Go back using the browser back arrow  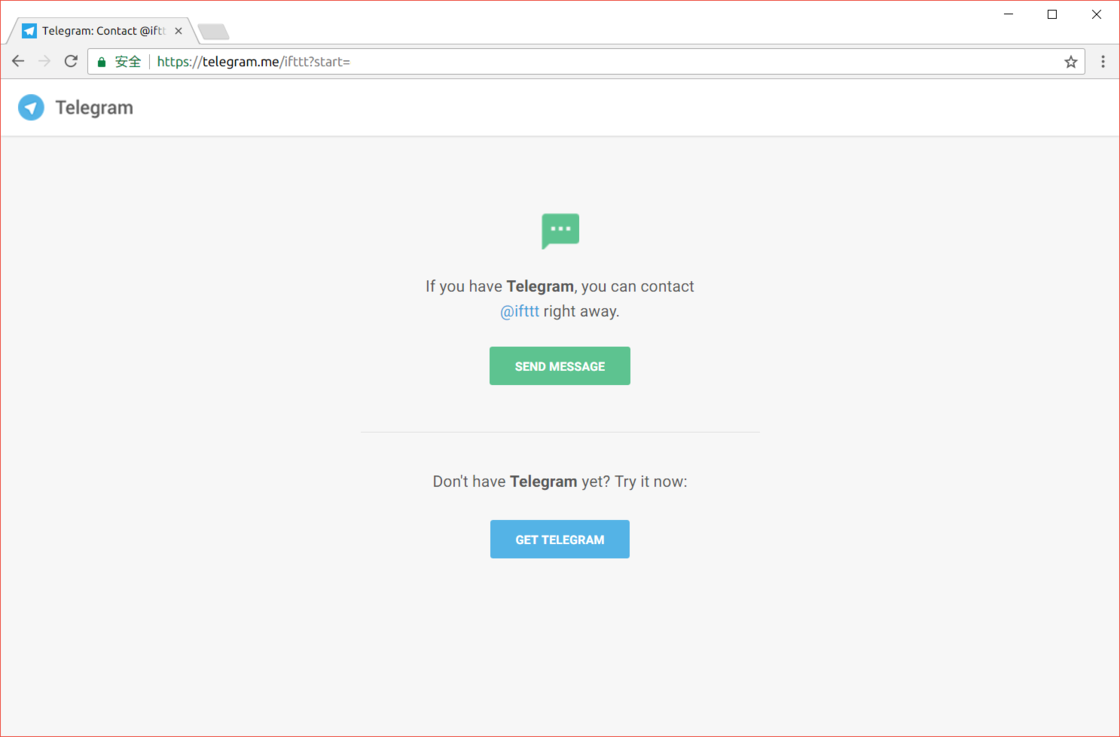tap(18, 61)
